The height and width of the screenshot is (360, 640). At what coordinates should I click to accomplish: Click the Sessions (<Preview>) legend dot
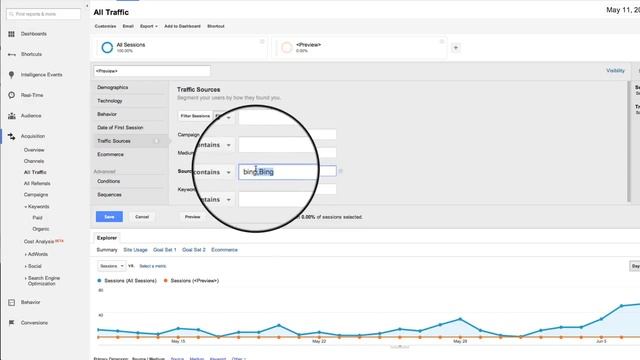165,281
